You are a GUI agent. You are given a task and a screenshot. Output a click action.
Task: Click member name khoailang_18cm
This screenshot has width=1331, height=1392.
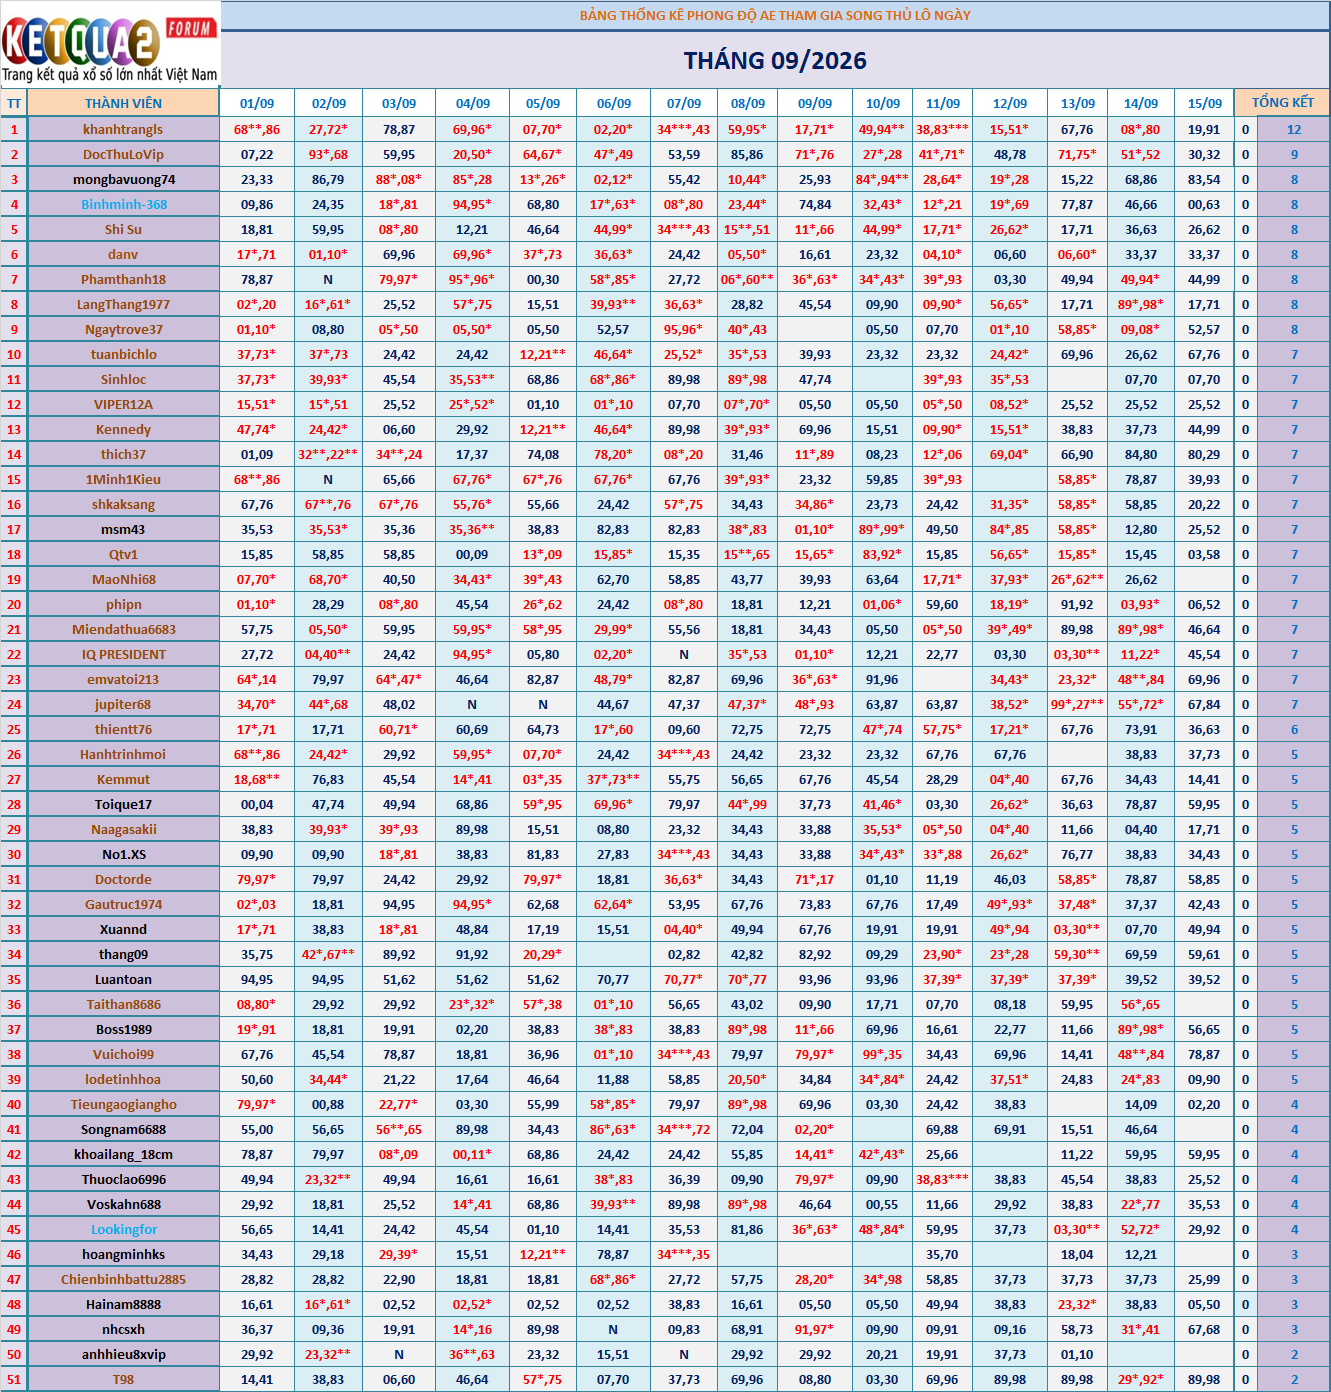[x=123, y=1154]
